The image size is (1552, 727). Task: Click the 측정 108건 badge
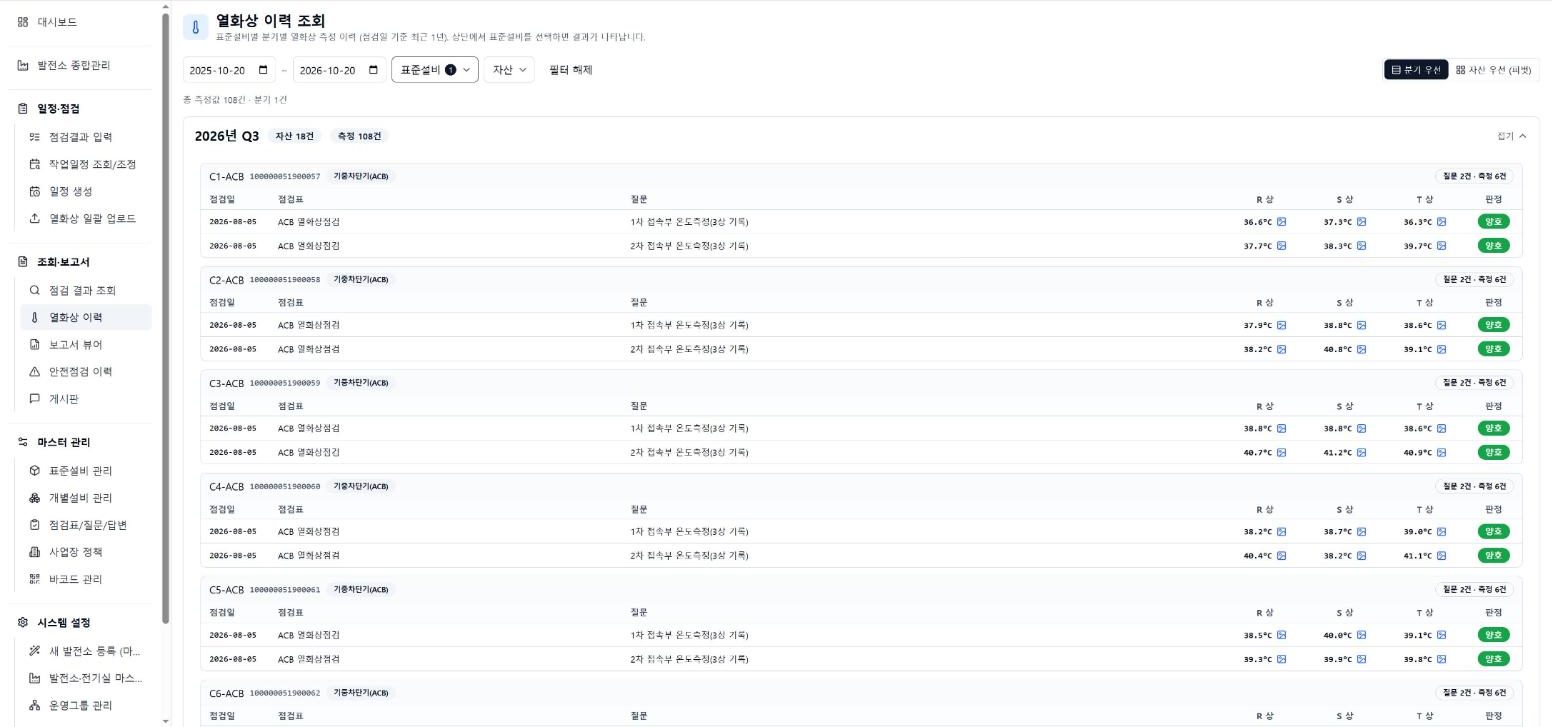(x=359, y=136)
